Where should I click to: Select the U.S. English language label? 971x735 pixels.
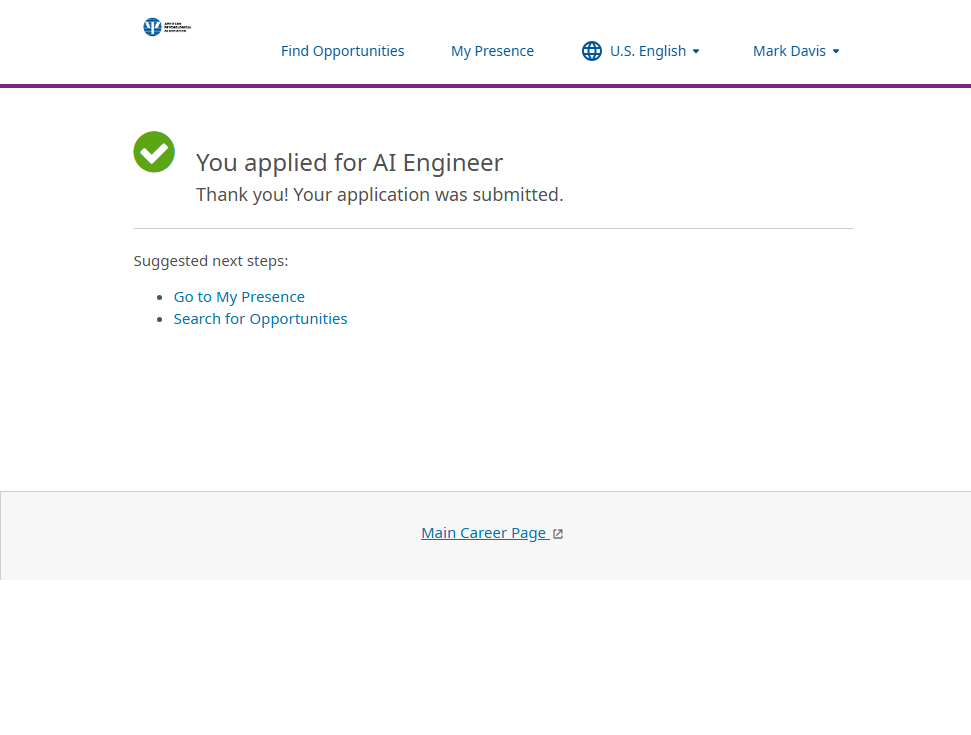point(648,51)
